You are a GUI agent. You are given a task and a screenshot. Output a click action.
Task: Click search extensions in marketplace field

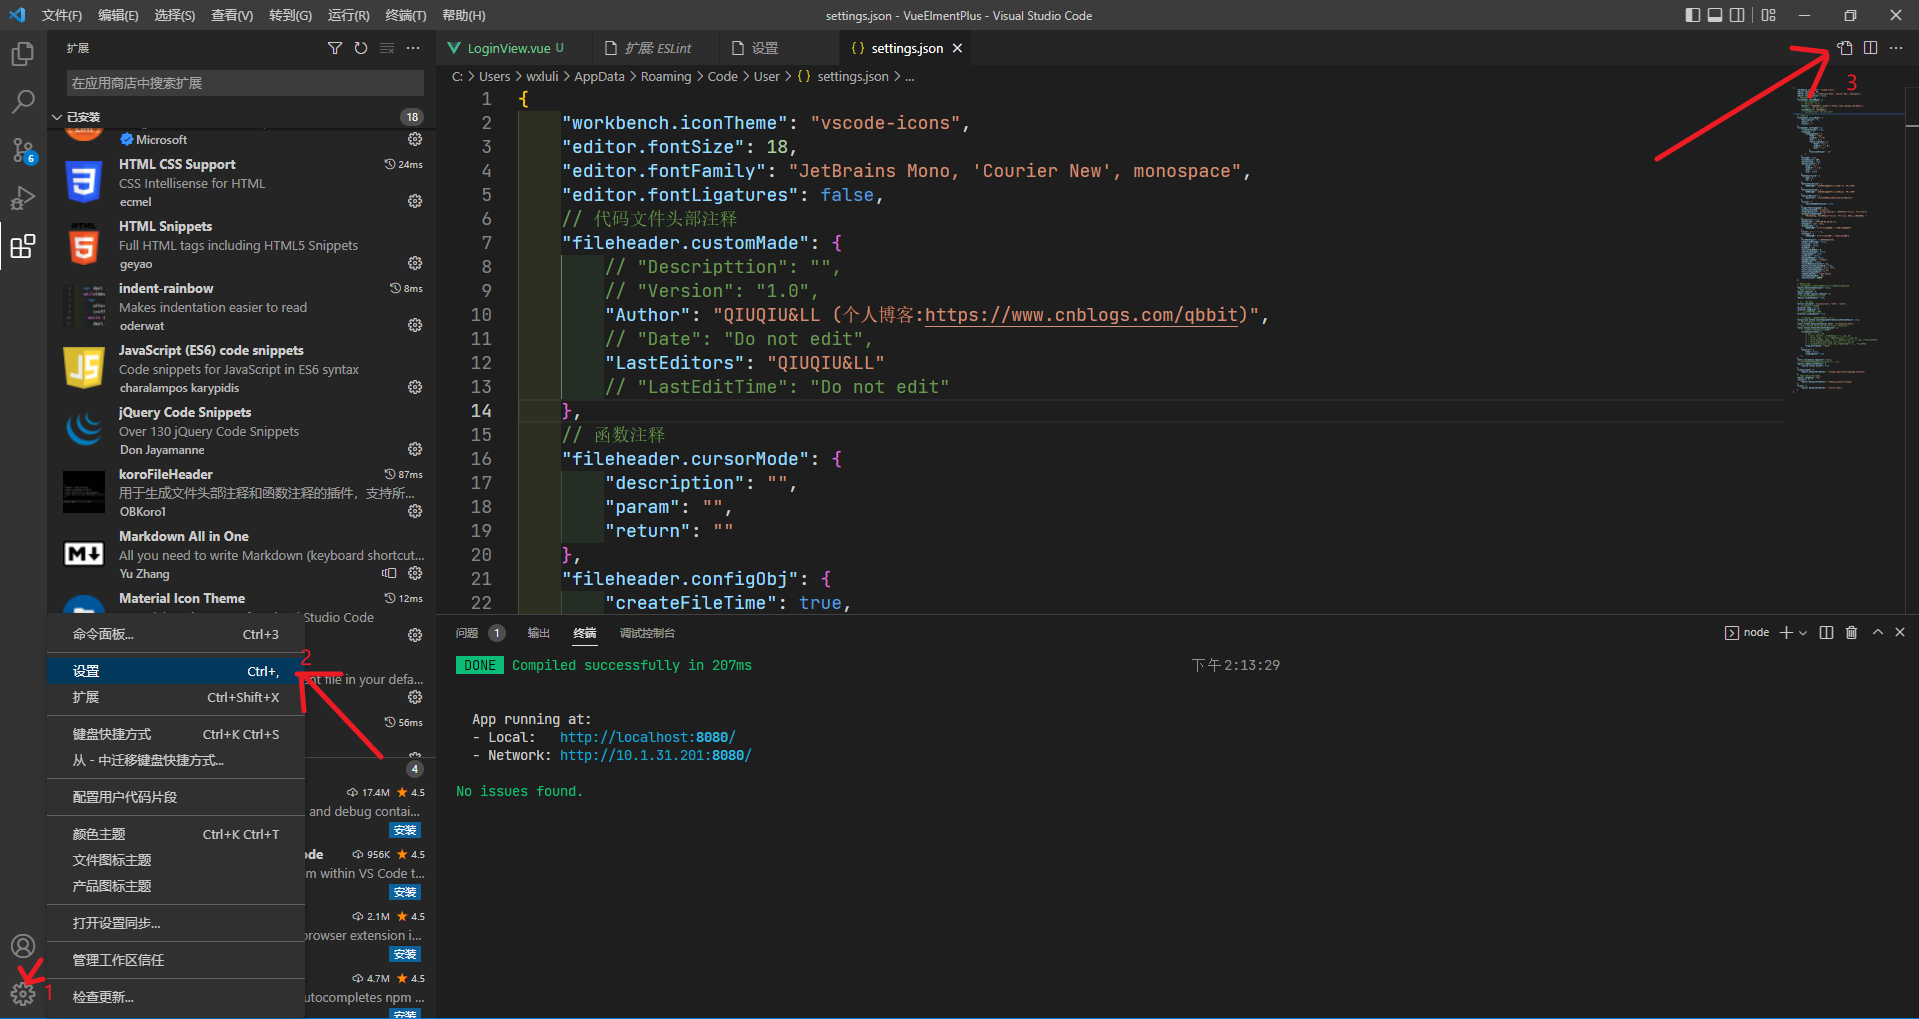245,83
